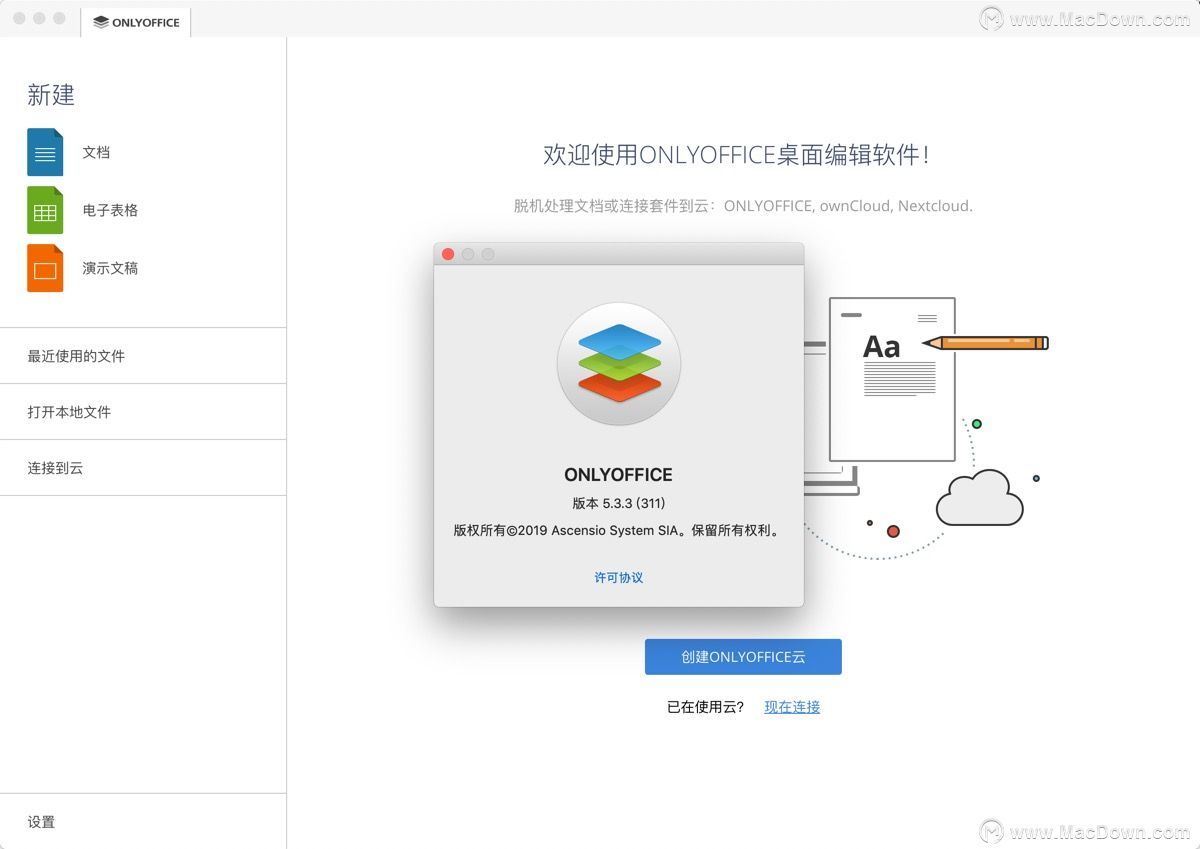Click the bold ONLYOFFICE name in the About dialog
Viewport: 1200px width, 849px height.
coord(619,475)
